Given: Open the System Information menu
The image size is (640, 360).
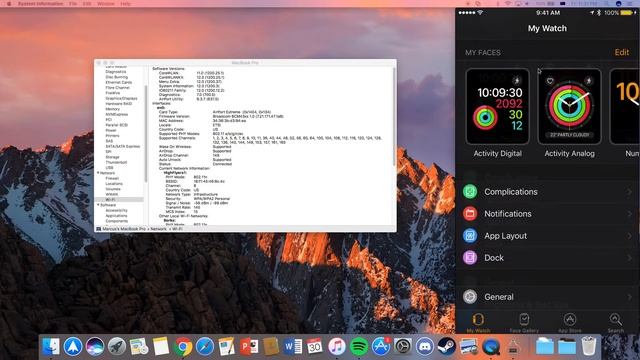Looking at the screenshot, I should tap(40, 4).
